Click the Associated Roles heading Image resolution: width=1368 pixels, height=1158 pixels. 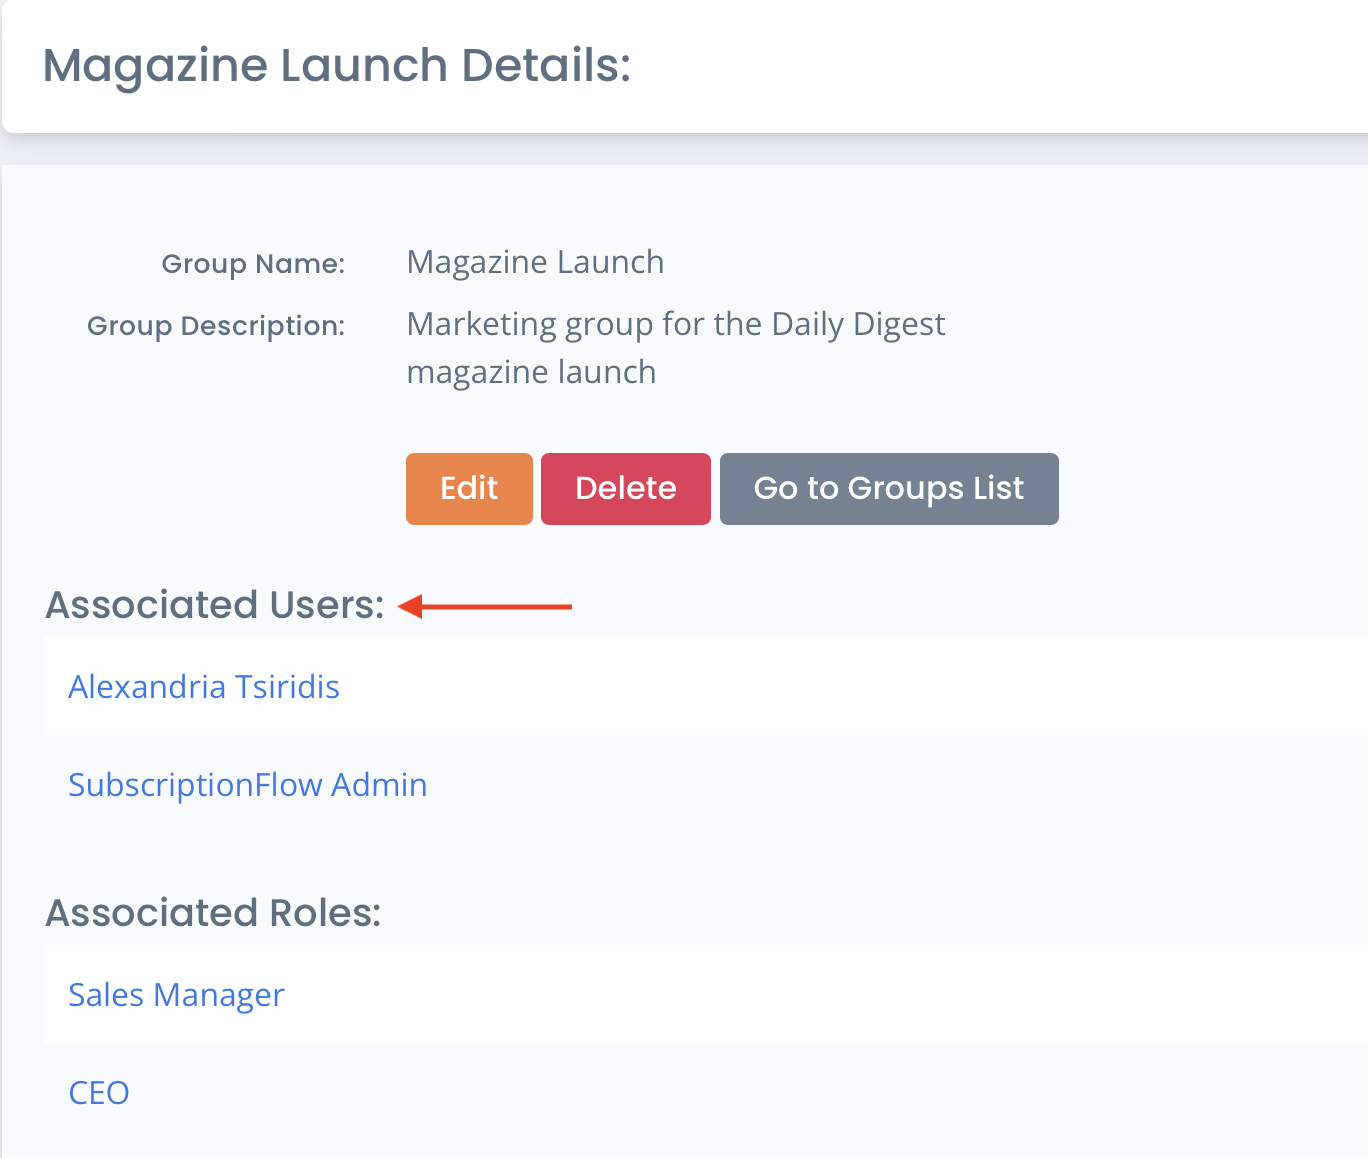213,913
